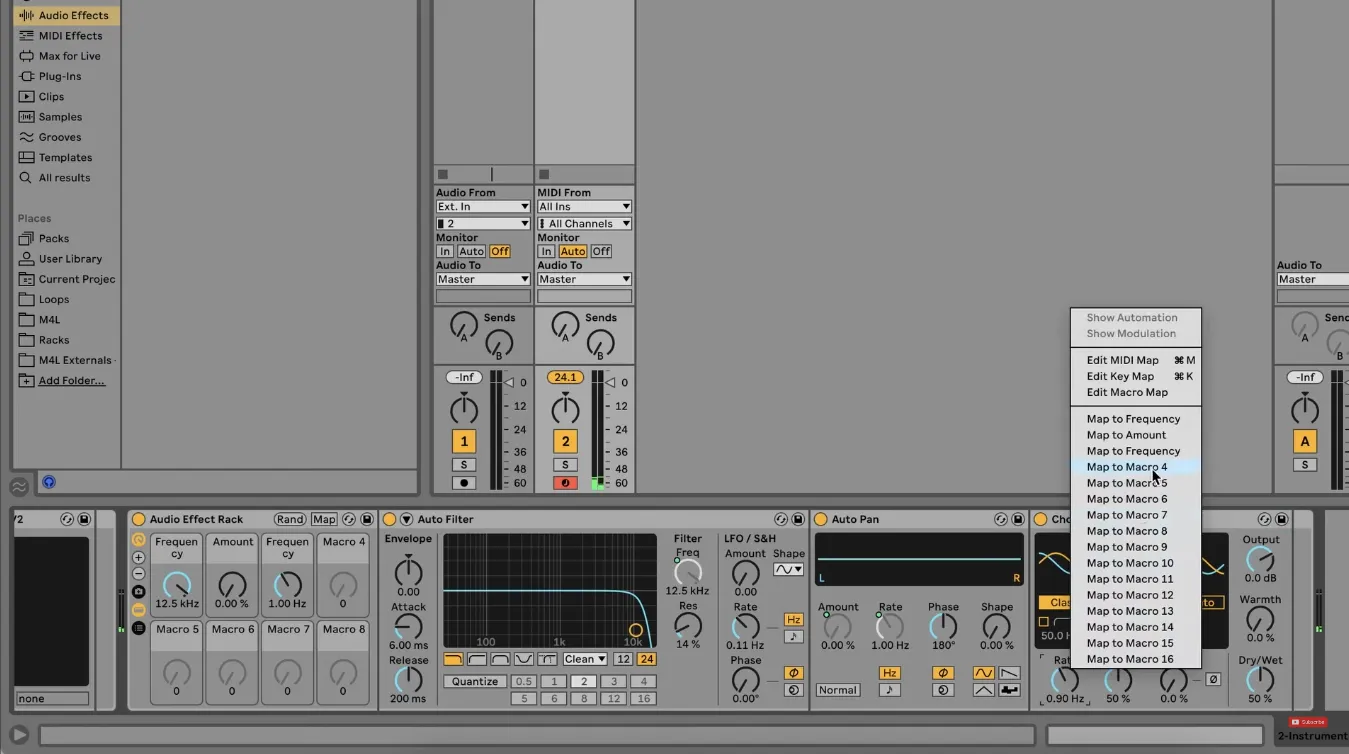This screenshot has width=1349, height=754.
Task: Open macro variations camera icon
Action: click(138, 592)
